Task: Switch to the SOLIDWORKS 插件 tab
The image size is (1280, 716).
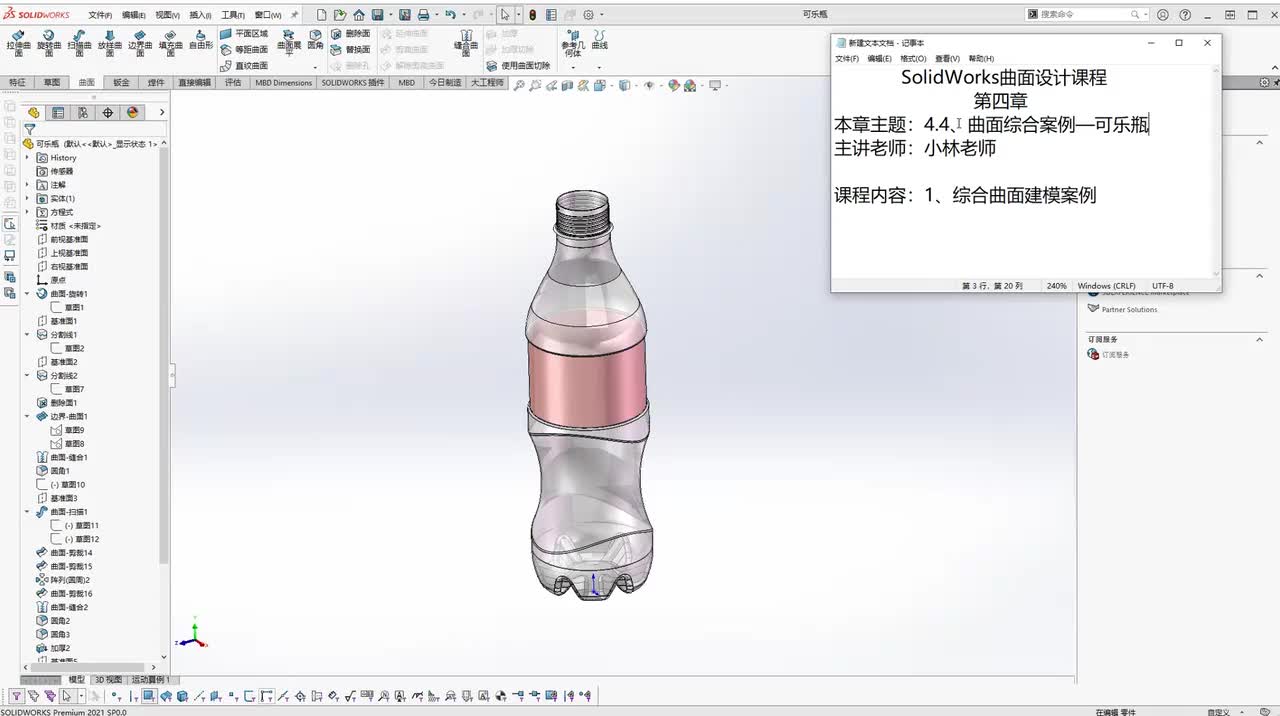Action: coord(353,83)
